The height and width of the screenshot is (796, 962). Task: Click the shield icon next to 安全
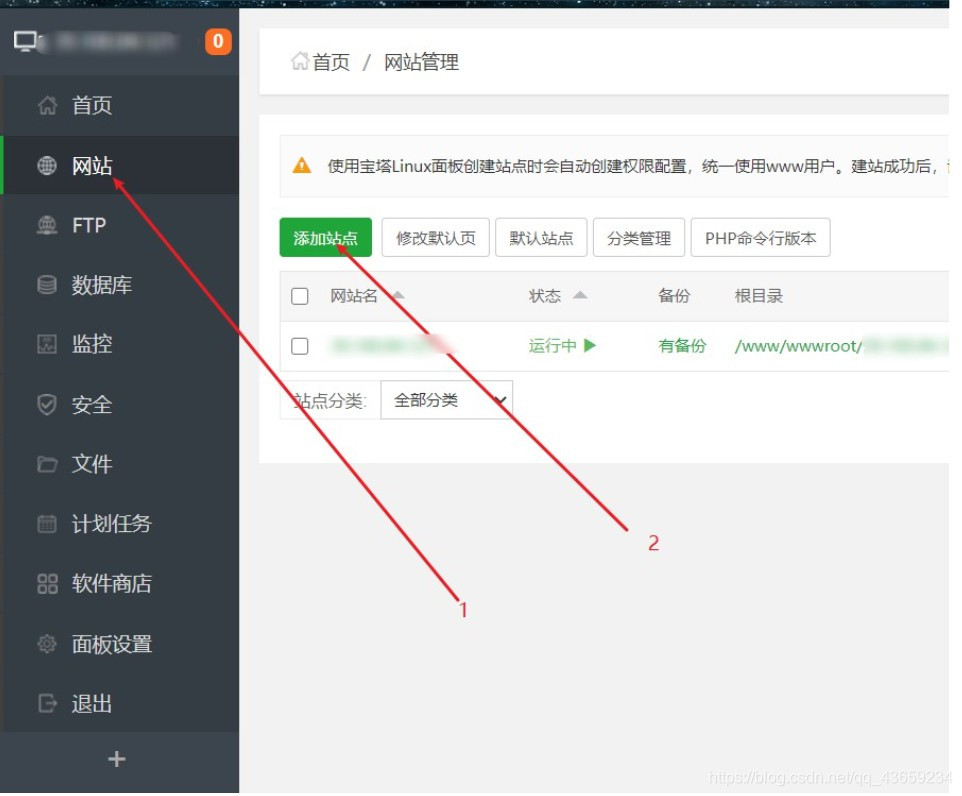[47, 404]
